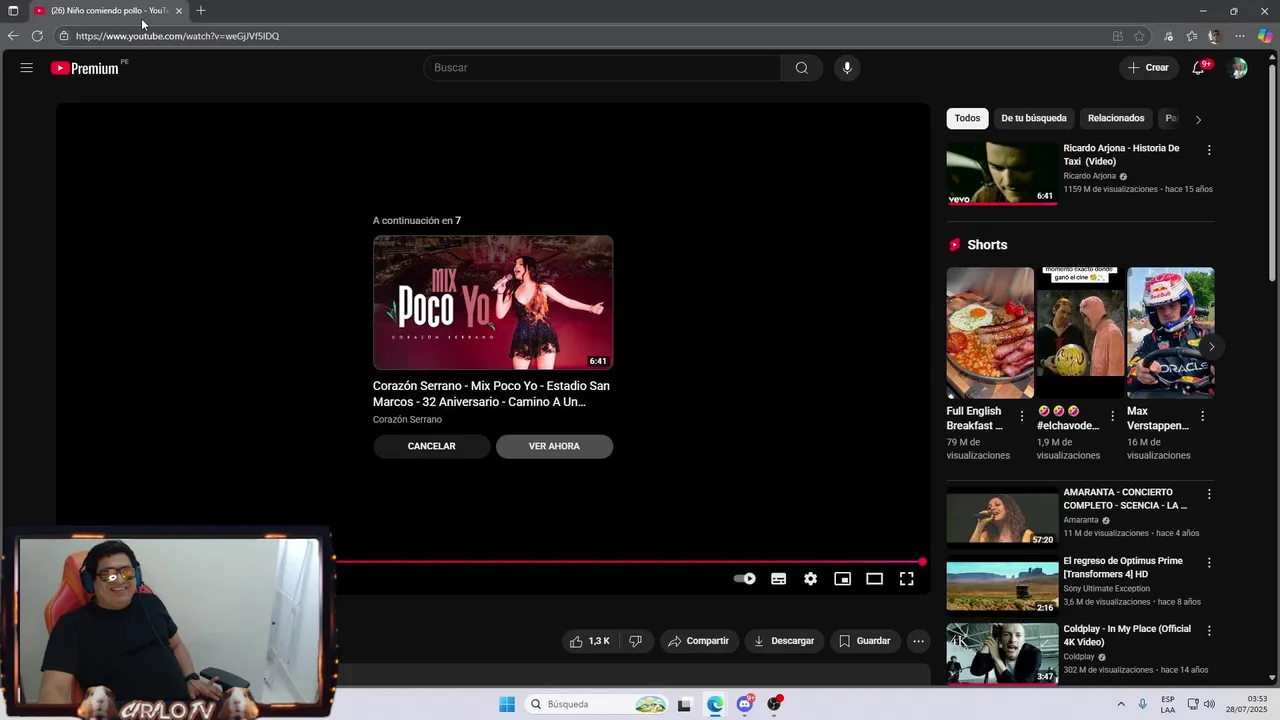The height and width of the screenshot is (720, 1280).
Task: Open Ricardo Arjona Historia De Taxi thumbnail
Action: 1002,173
